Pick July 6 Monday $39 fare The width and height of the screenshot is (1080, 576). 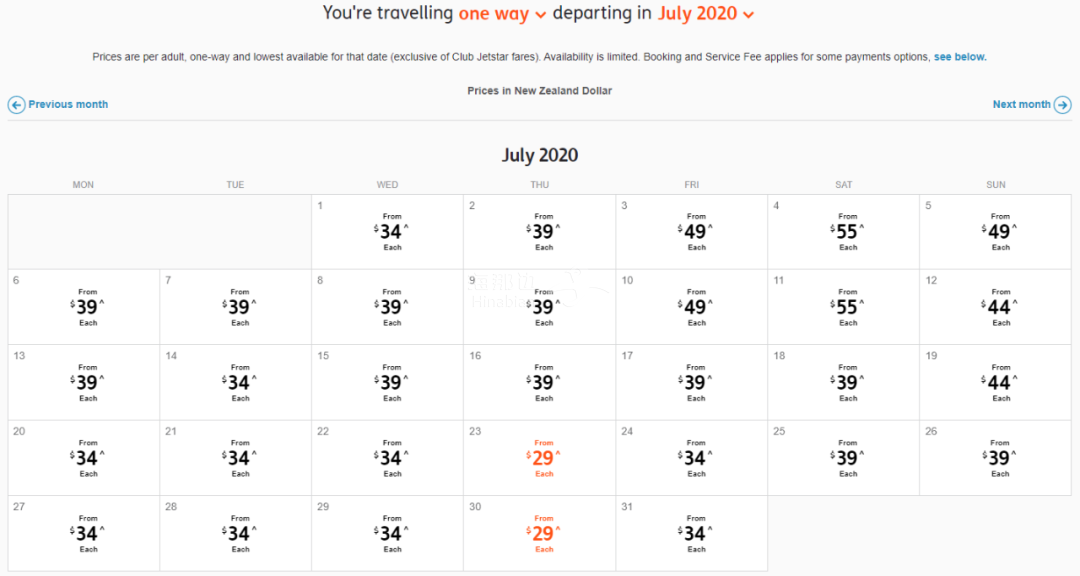(83, 307)
